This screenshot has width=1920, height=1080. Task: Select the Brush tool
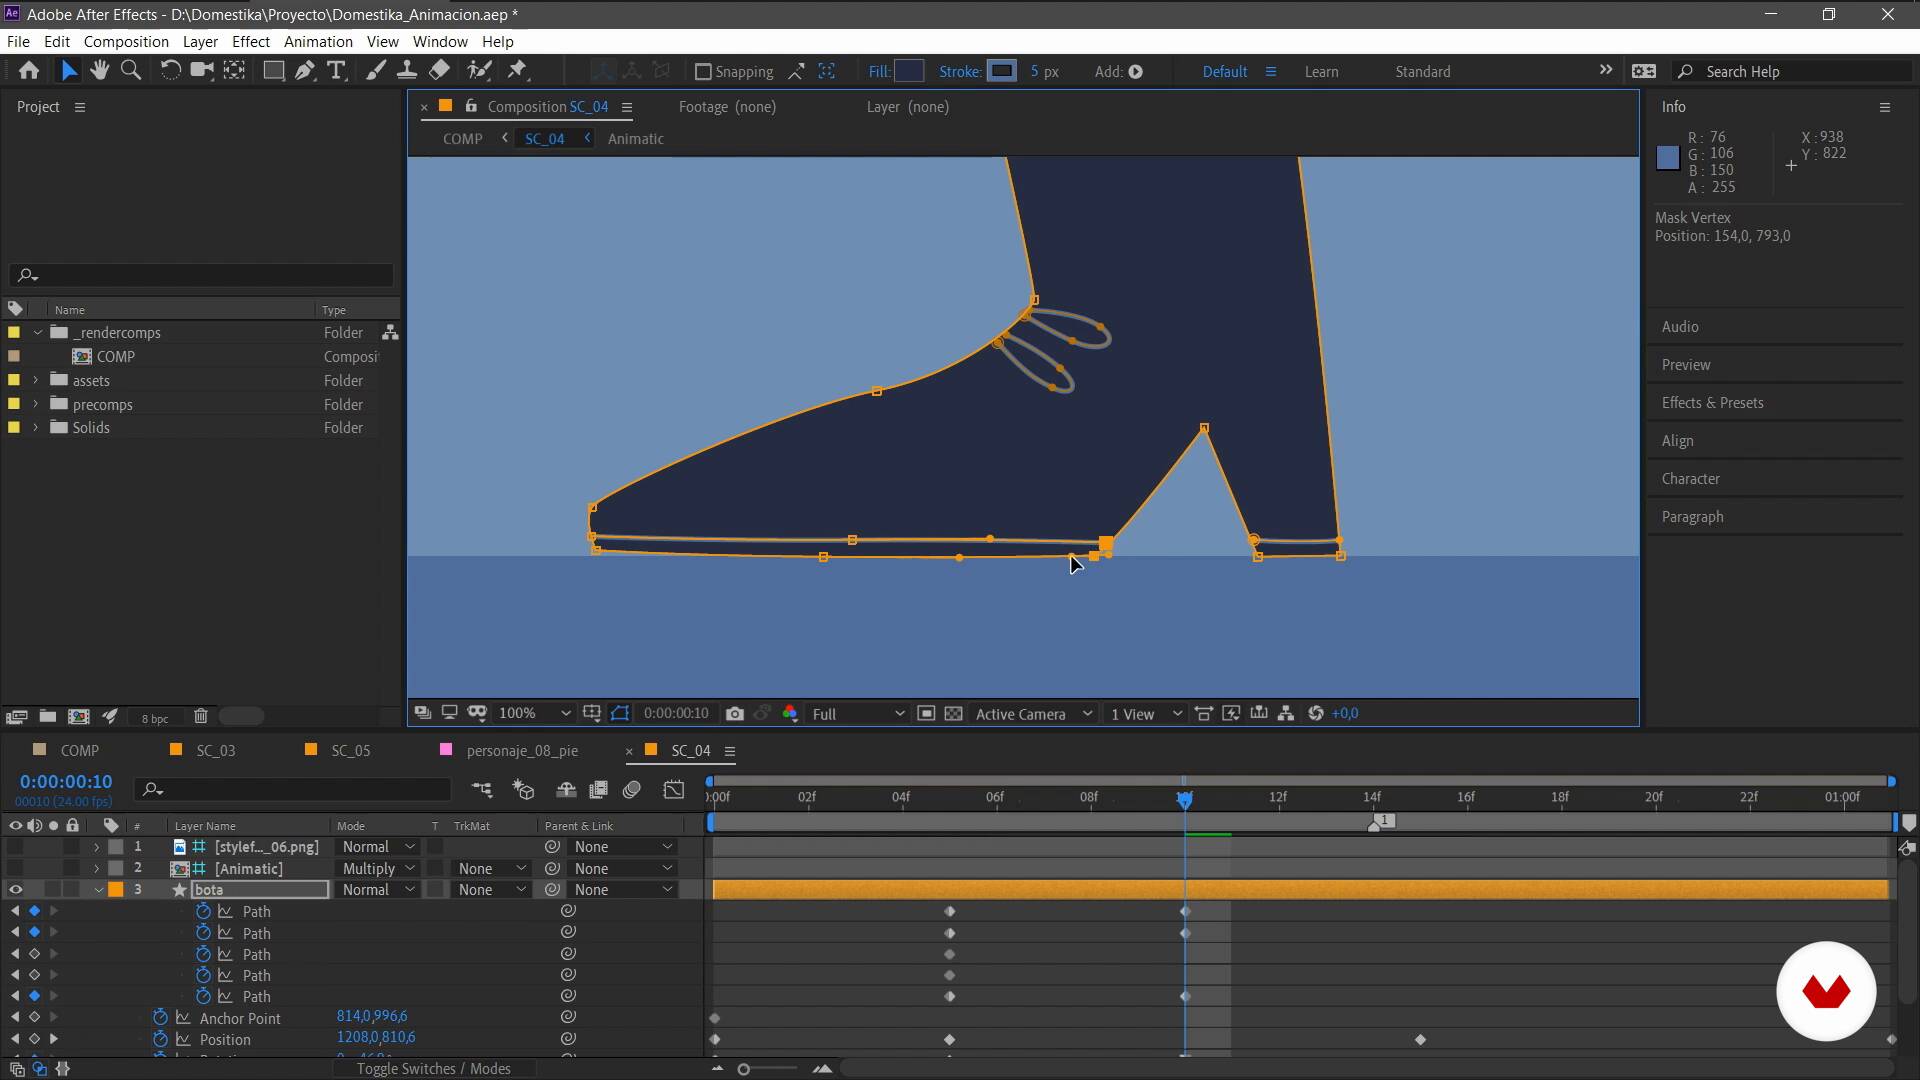pyautogui.click(x=375, y=71)
